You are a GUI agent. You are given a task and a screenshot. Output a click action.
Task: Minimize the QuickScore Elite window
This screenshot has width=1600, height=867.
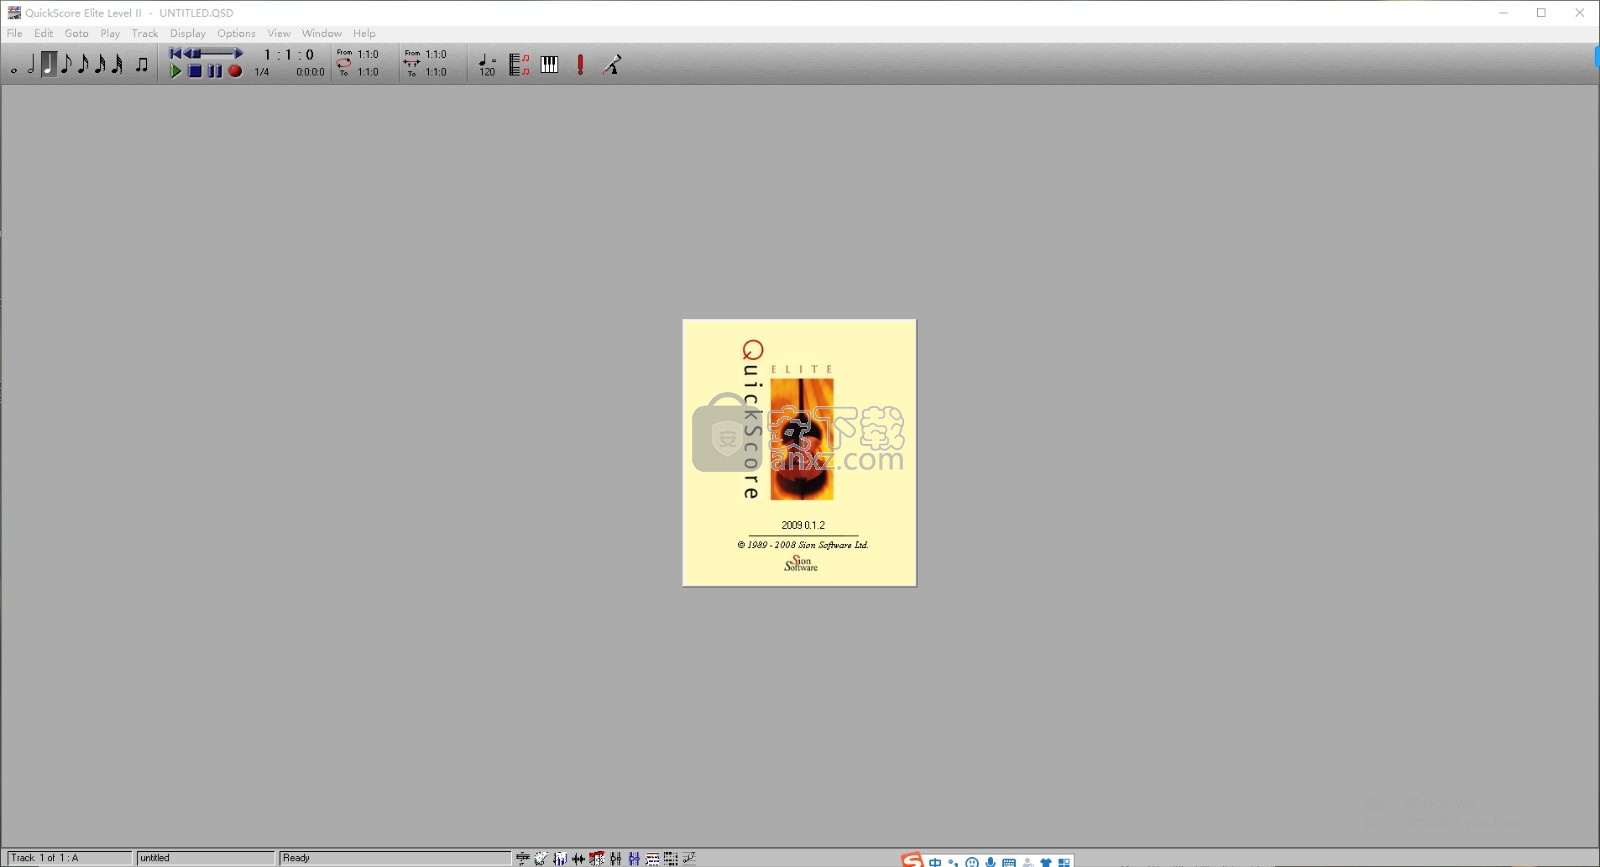point(1504,13)
